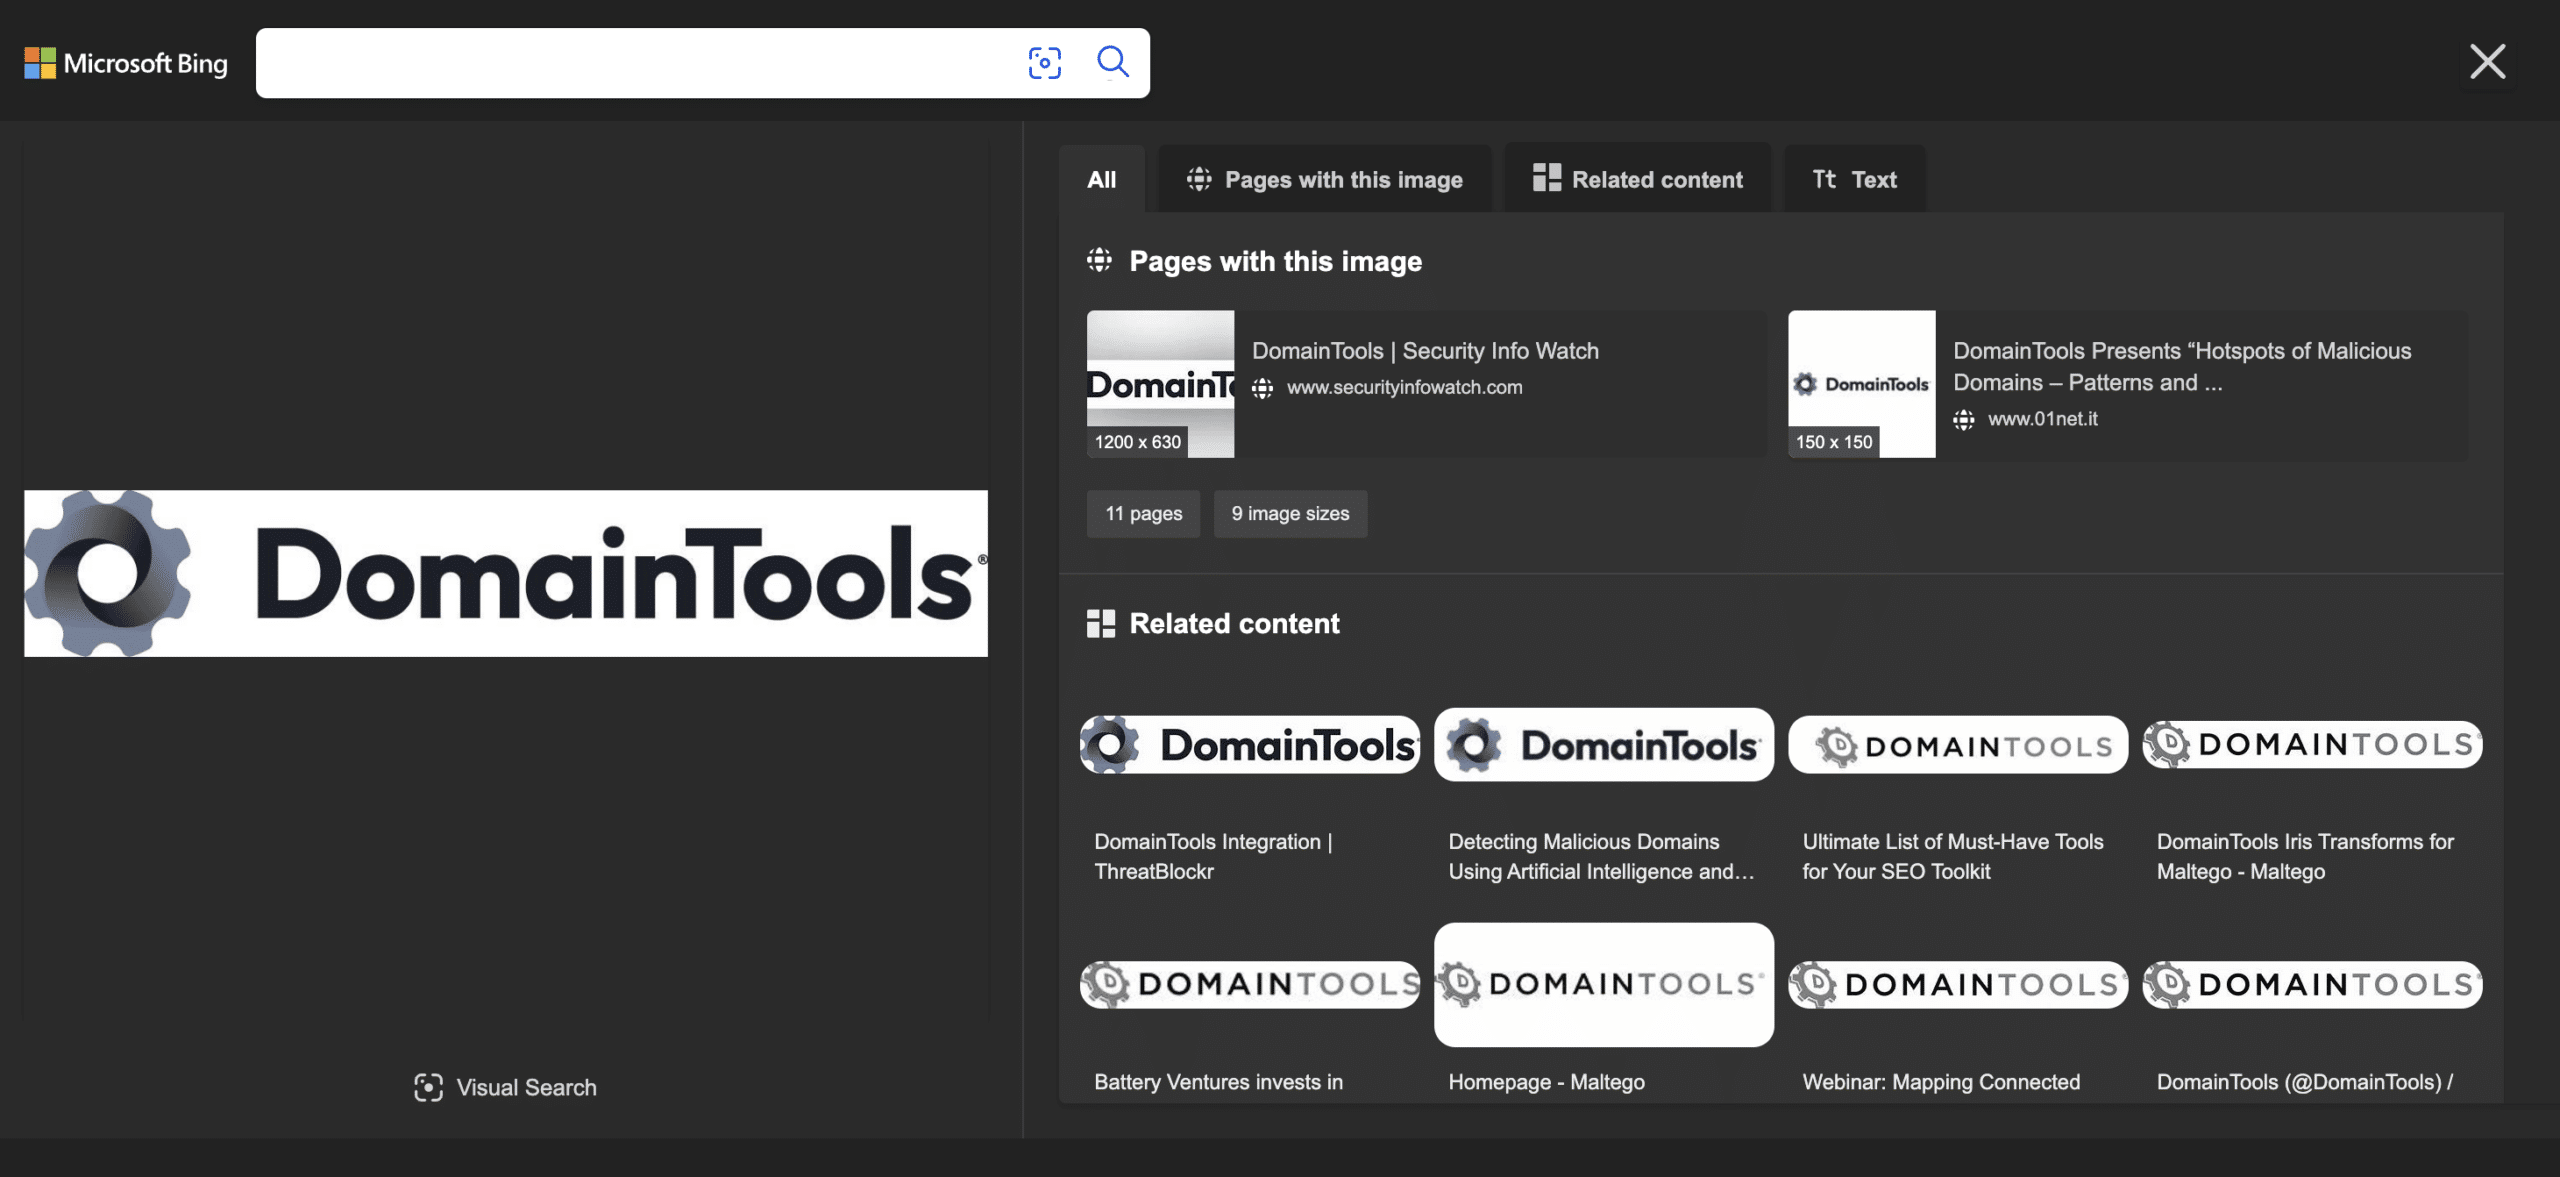Click the magnifying glass search icon
The image size is (2560, 1177).
point(1112,62)
